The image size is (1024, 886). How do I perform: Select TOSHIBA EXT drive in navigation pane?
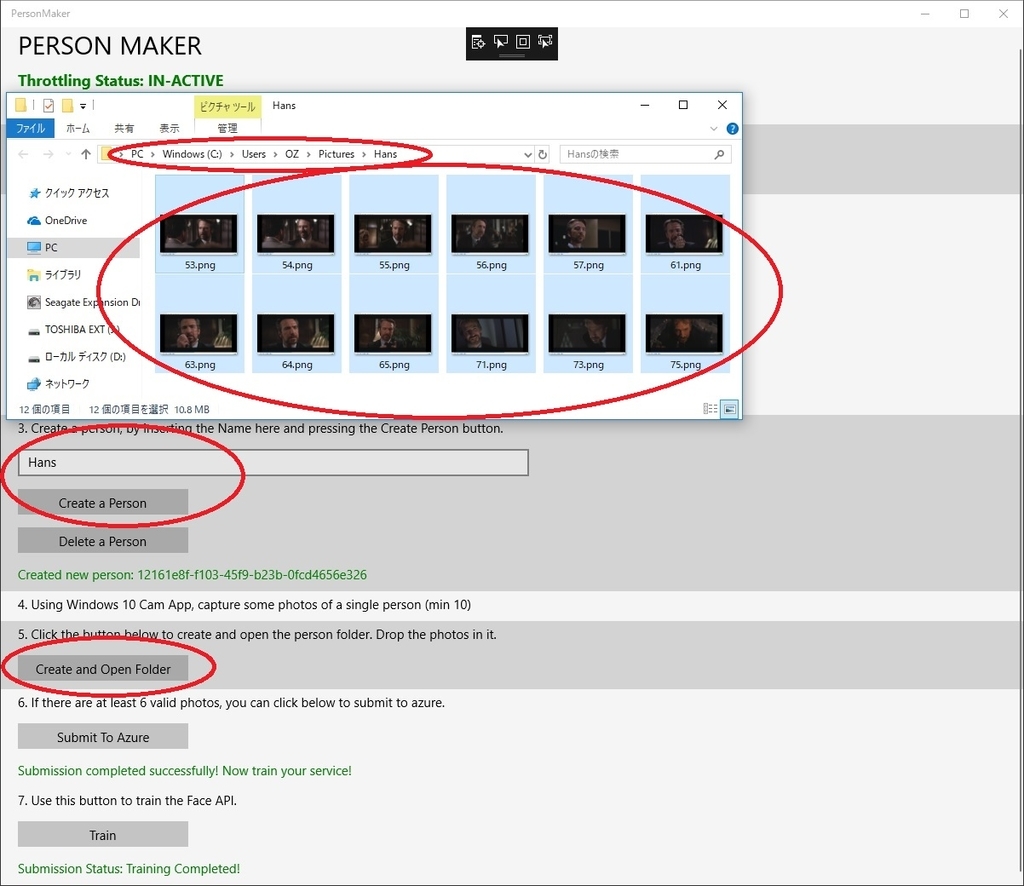click(82, 330)
